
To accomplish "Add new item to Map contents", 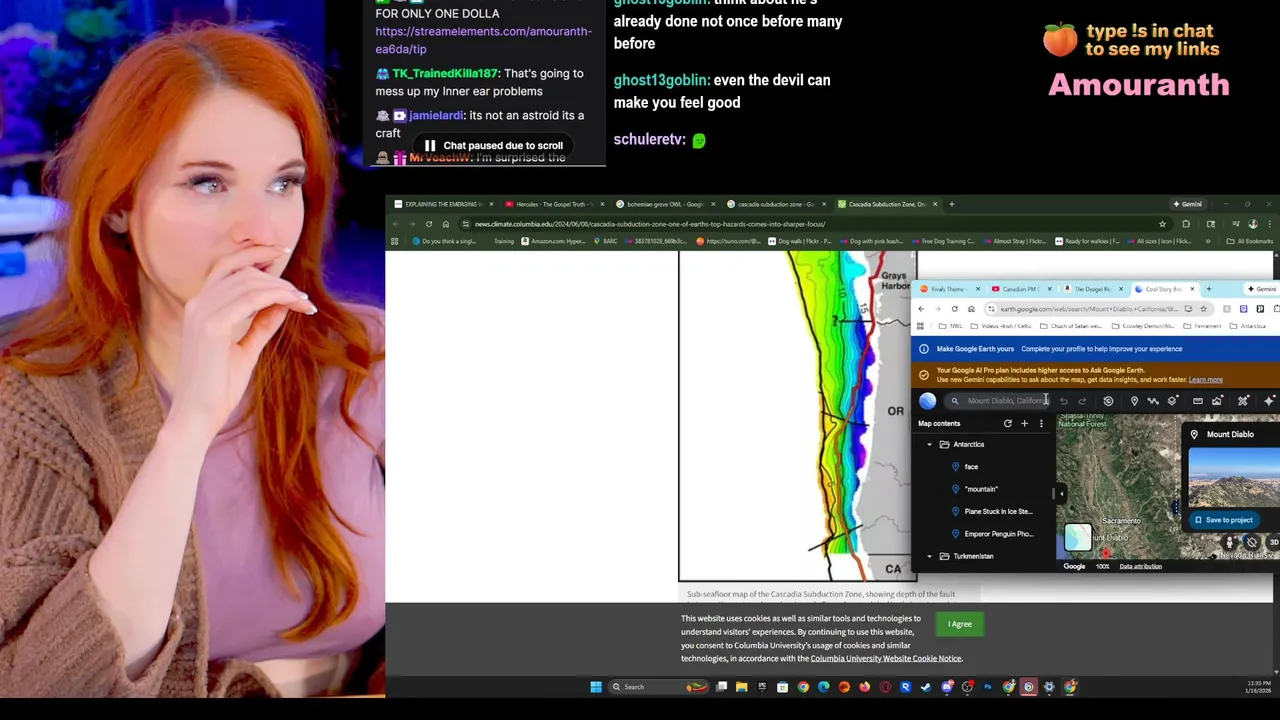I will click(1024, 424).
